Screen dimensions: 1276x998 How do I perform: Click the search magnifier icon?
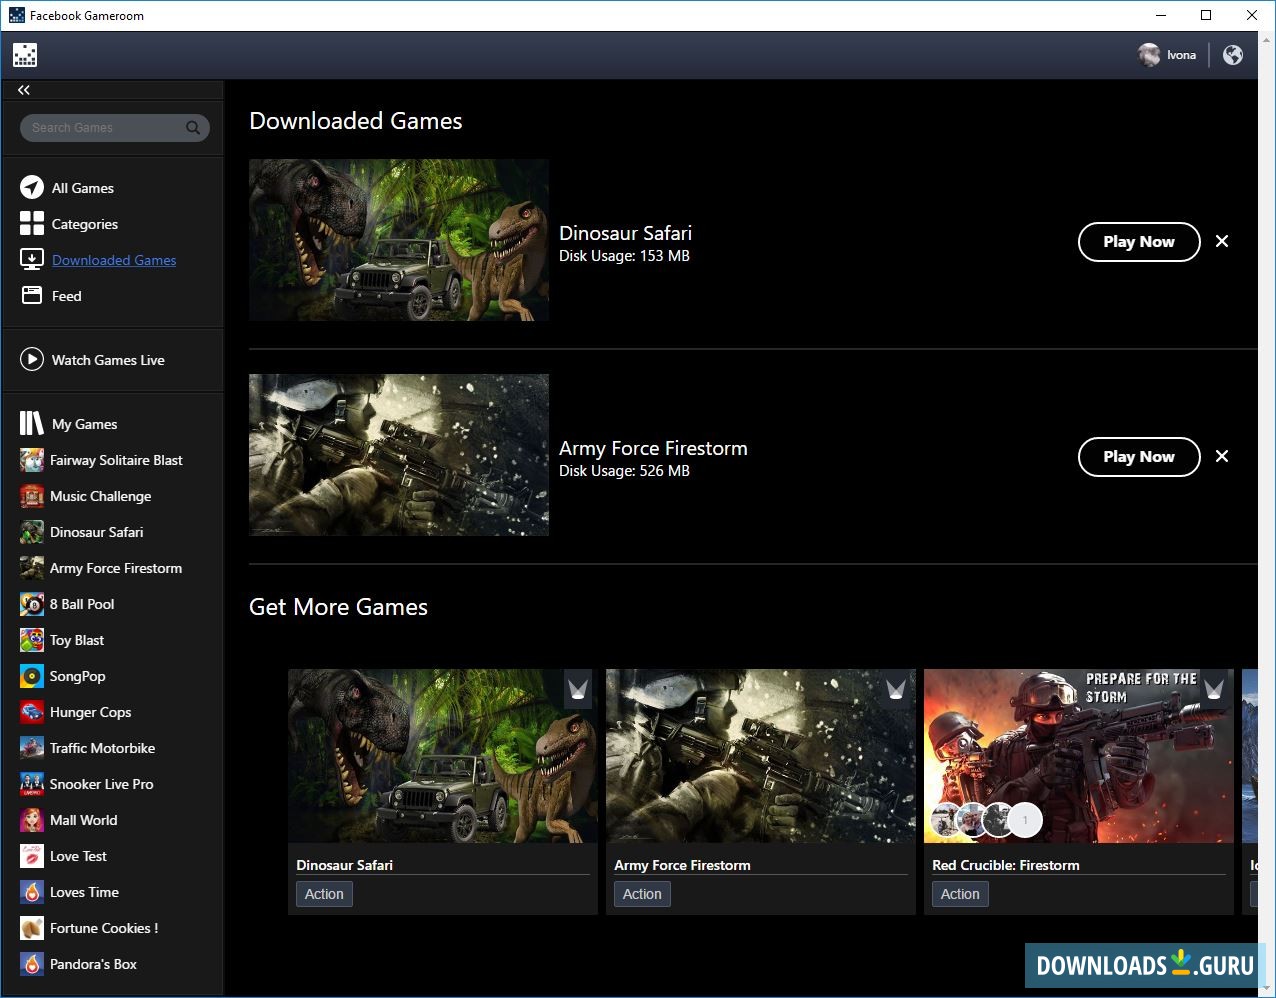click(193, 128)
